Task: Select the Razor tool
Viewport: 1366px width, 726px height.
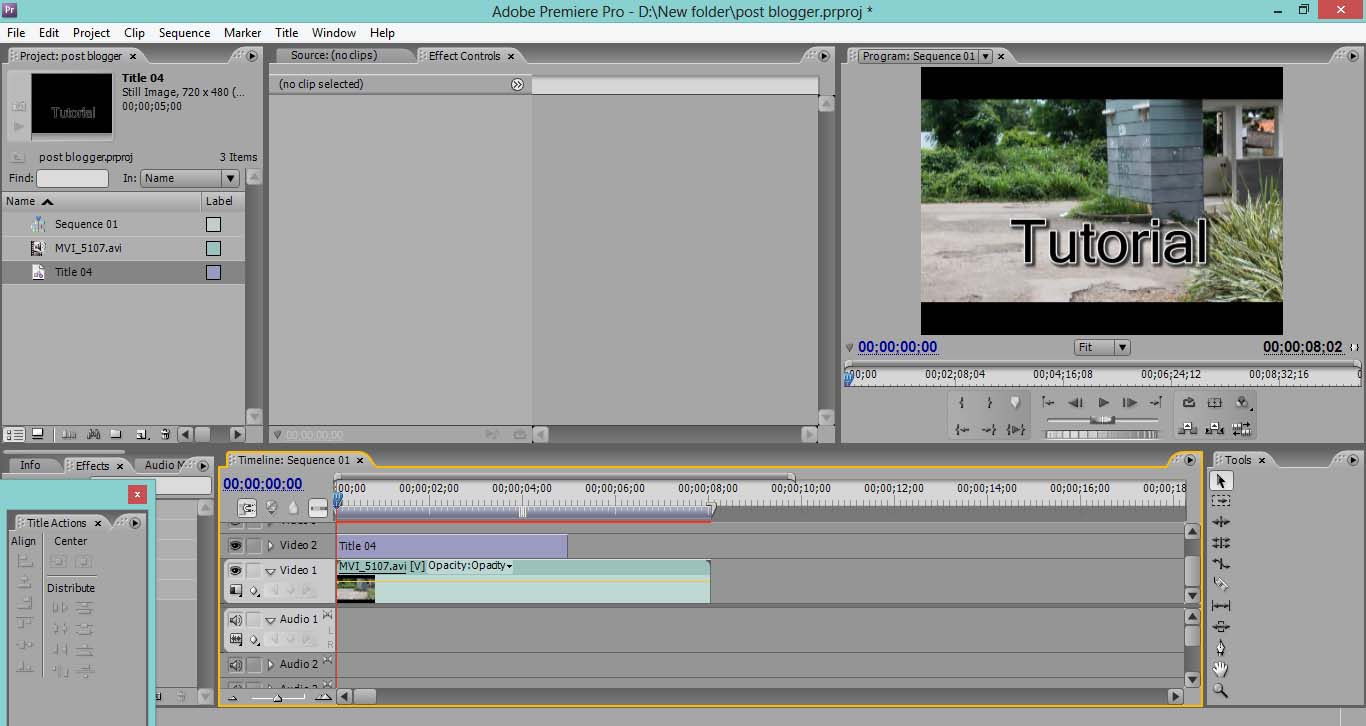Action: click(x=1220, y=584)
